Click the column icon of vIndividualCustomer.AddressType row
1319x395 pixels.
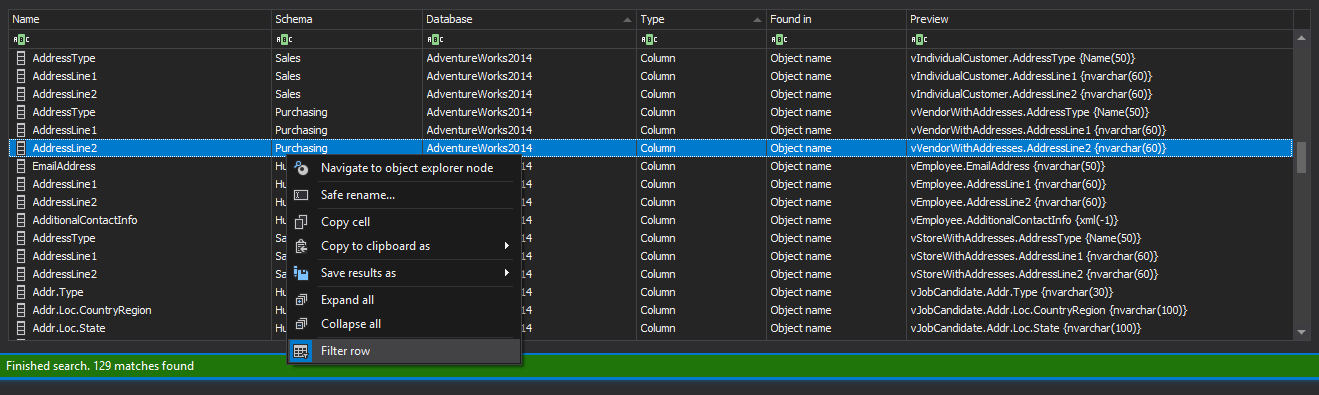20,58
